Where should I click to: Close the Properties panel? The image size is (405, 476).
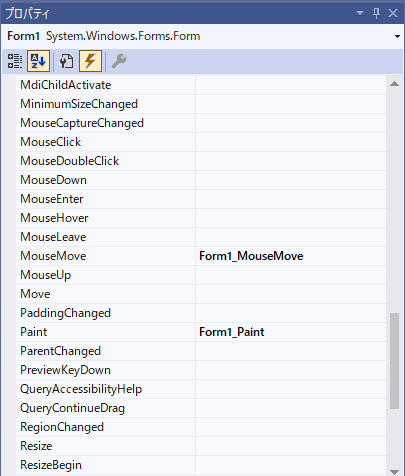(393, 13)
